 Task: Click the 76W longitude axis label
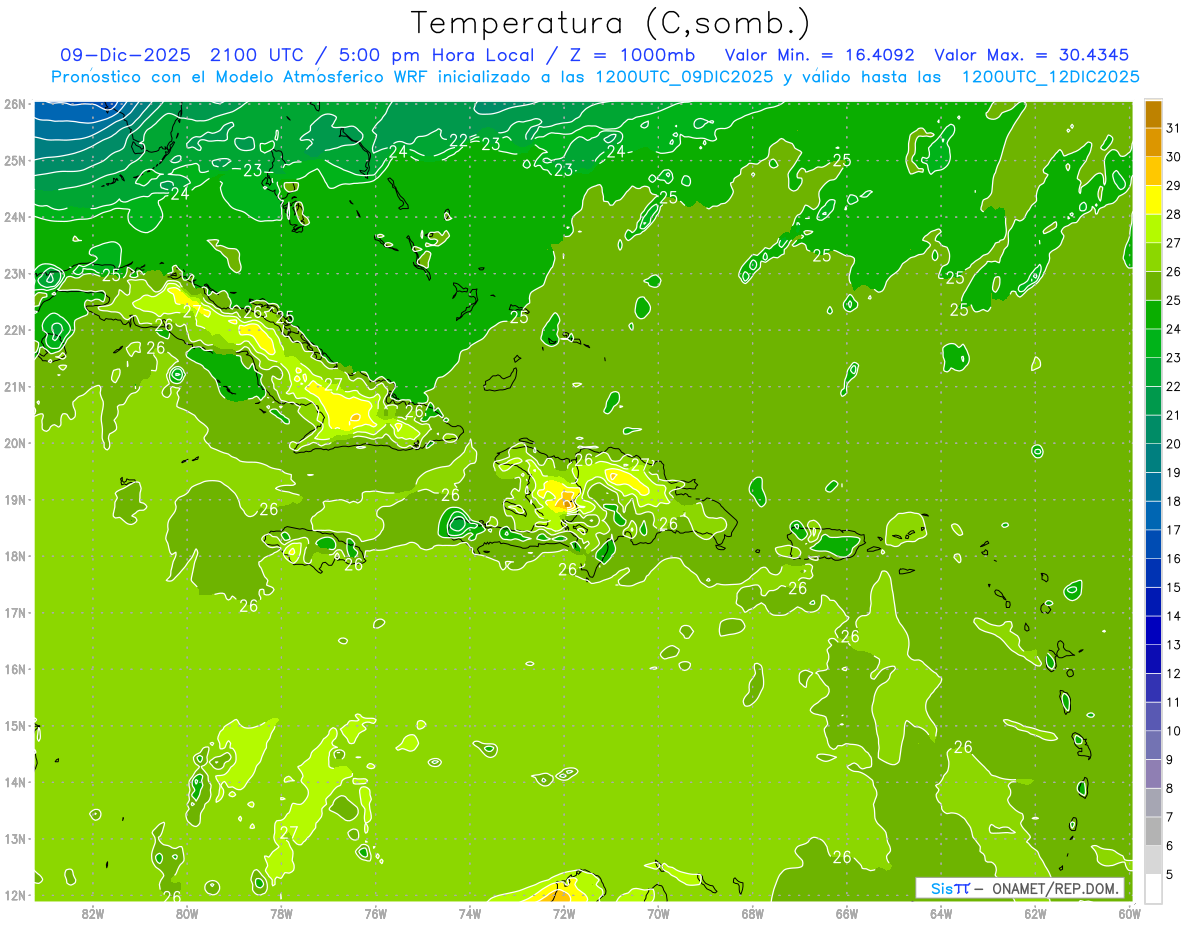[376, 913]
